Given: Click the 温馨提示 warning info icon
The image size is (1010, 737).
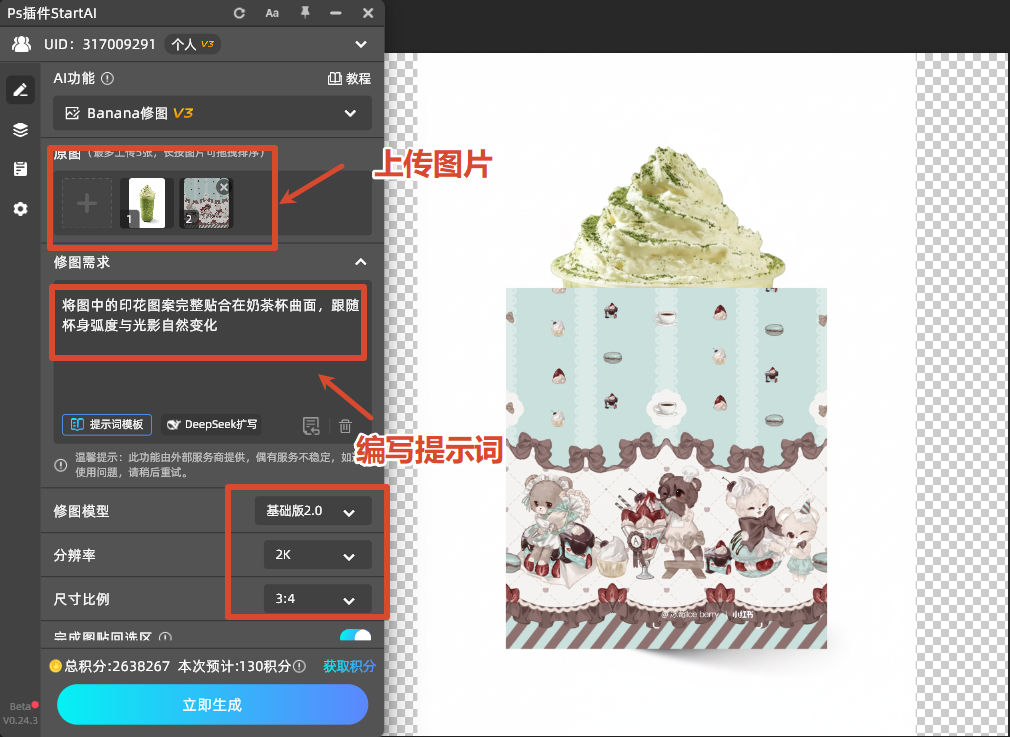Looking at the screenshot, I should coord(61,465).
